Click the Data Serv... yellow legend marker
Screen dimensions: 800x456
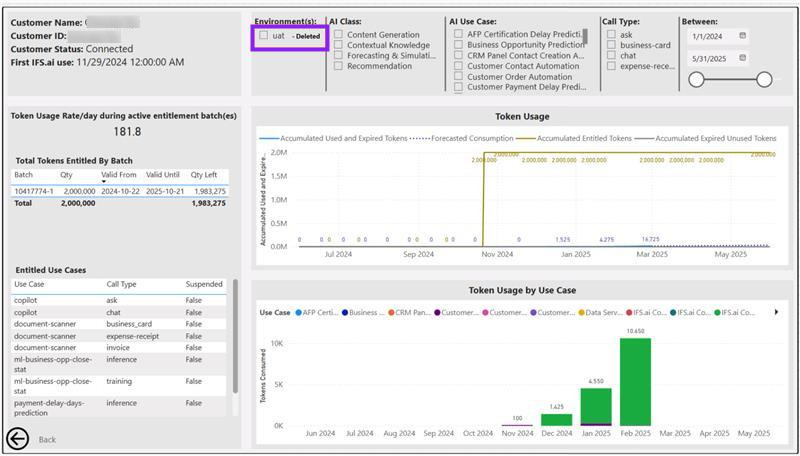tap(581, 312)
